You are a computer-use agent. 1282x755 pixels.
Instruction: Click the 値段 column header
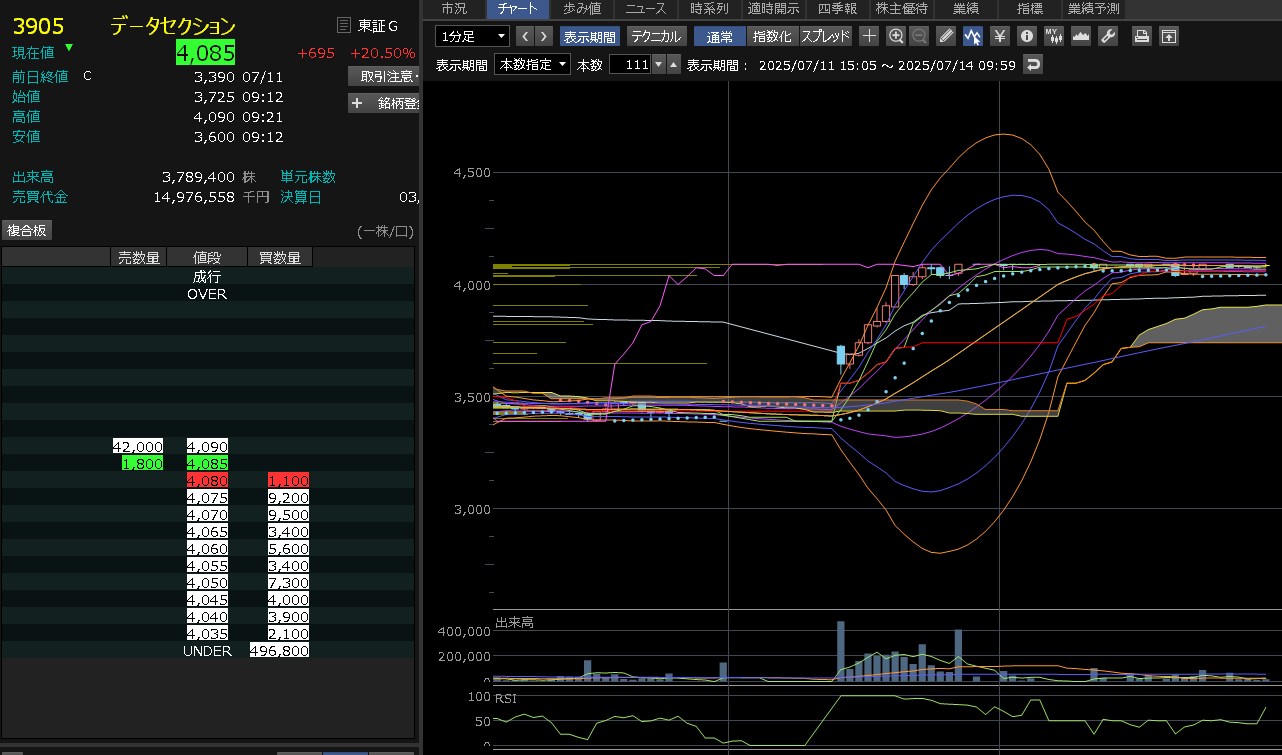pyautogui.click(x=207, y=257)
